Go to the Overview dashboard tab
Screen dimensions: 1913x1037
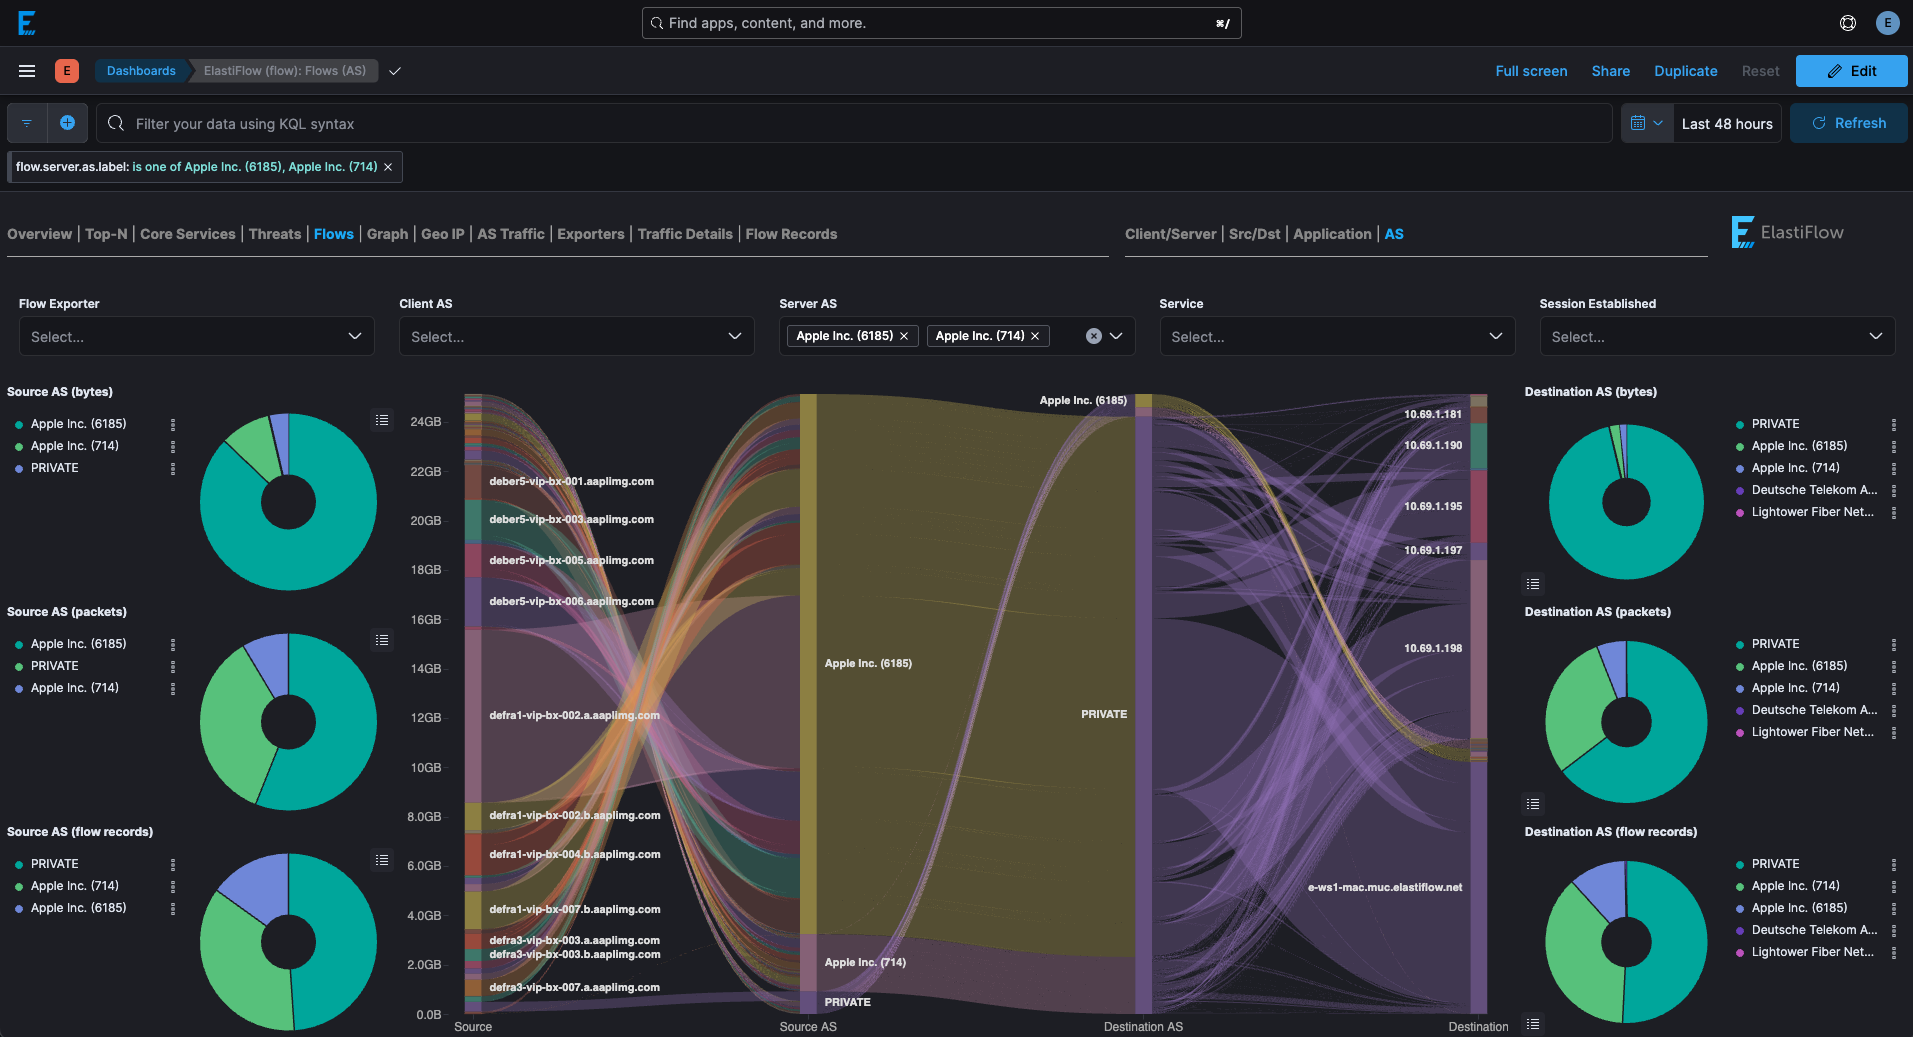(39, 234)
